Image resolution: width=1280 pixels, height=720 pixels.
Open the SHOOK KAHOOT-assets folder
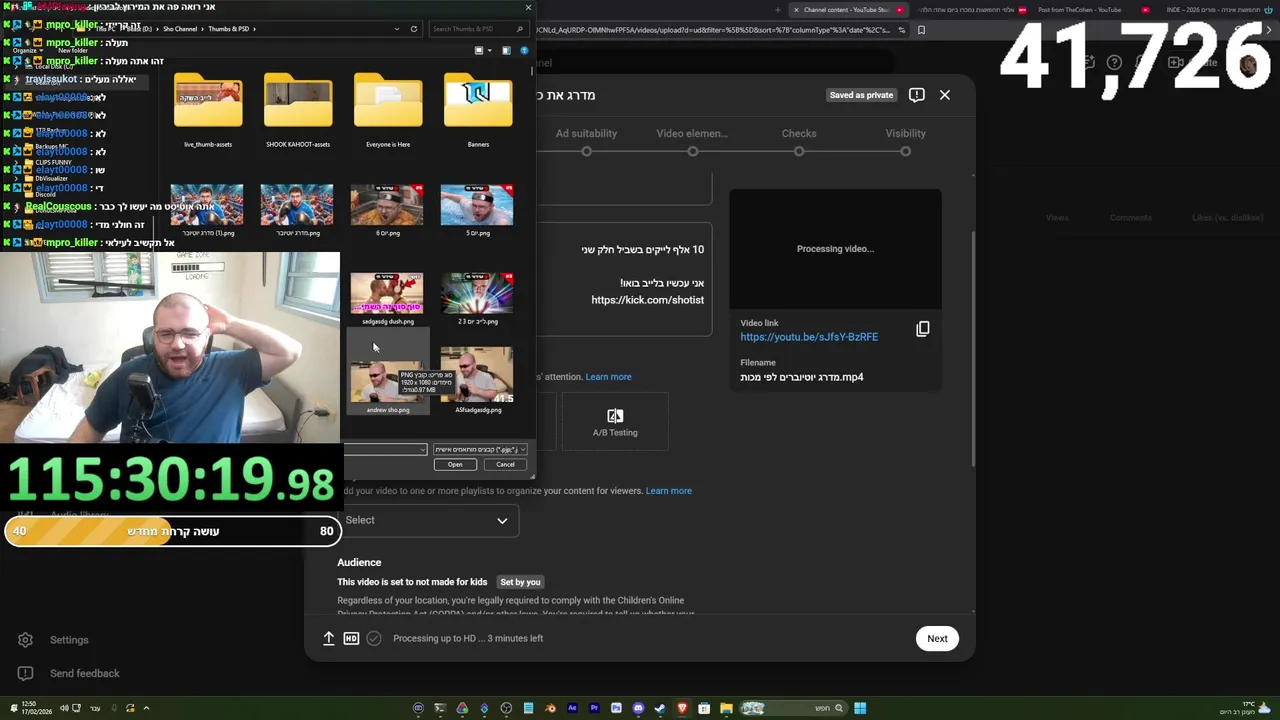pyautogui.click(x=298, y=110)
